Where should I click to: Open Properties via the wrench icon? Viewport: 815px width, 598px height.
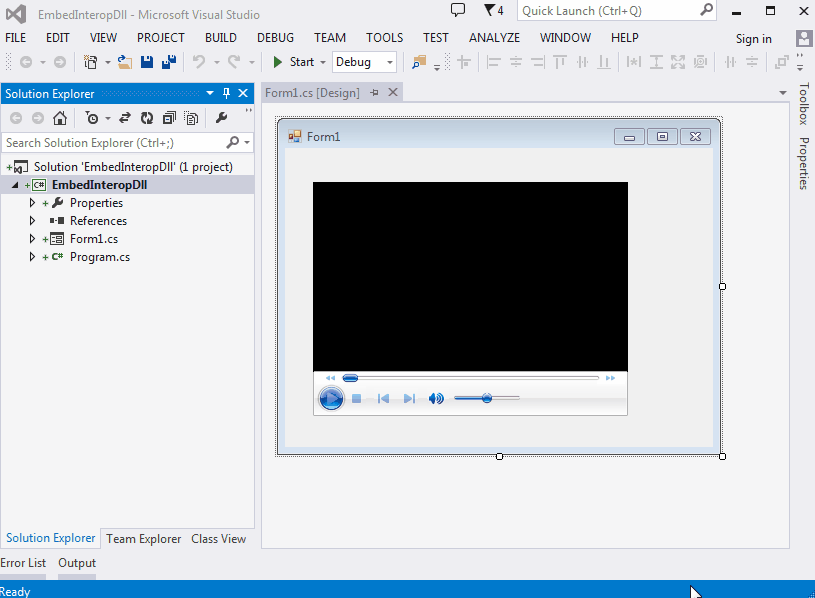point(221,118)
